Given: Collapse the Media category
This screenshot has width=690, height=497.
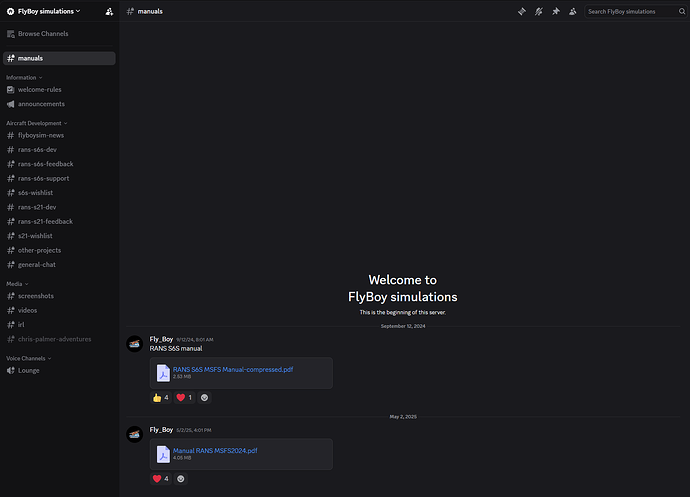Looking at the screenshot, I should [17, 284].
